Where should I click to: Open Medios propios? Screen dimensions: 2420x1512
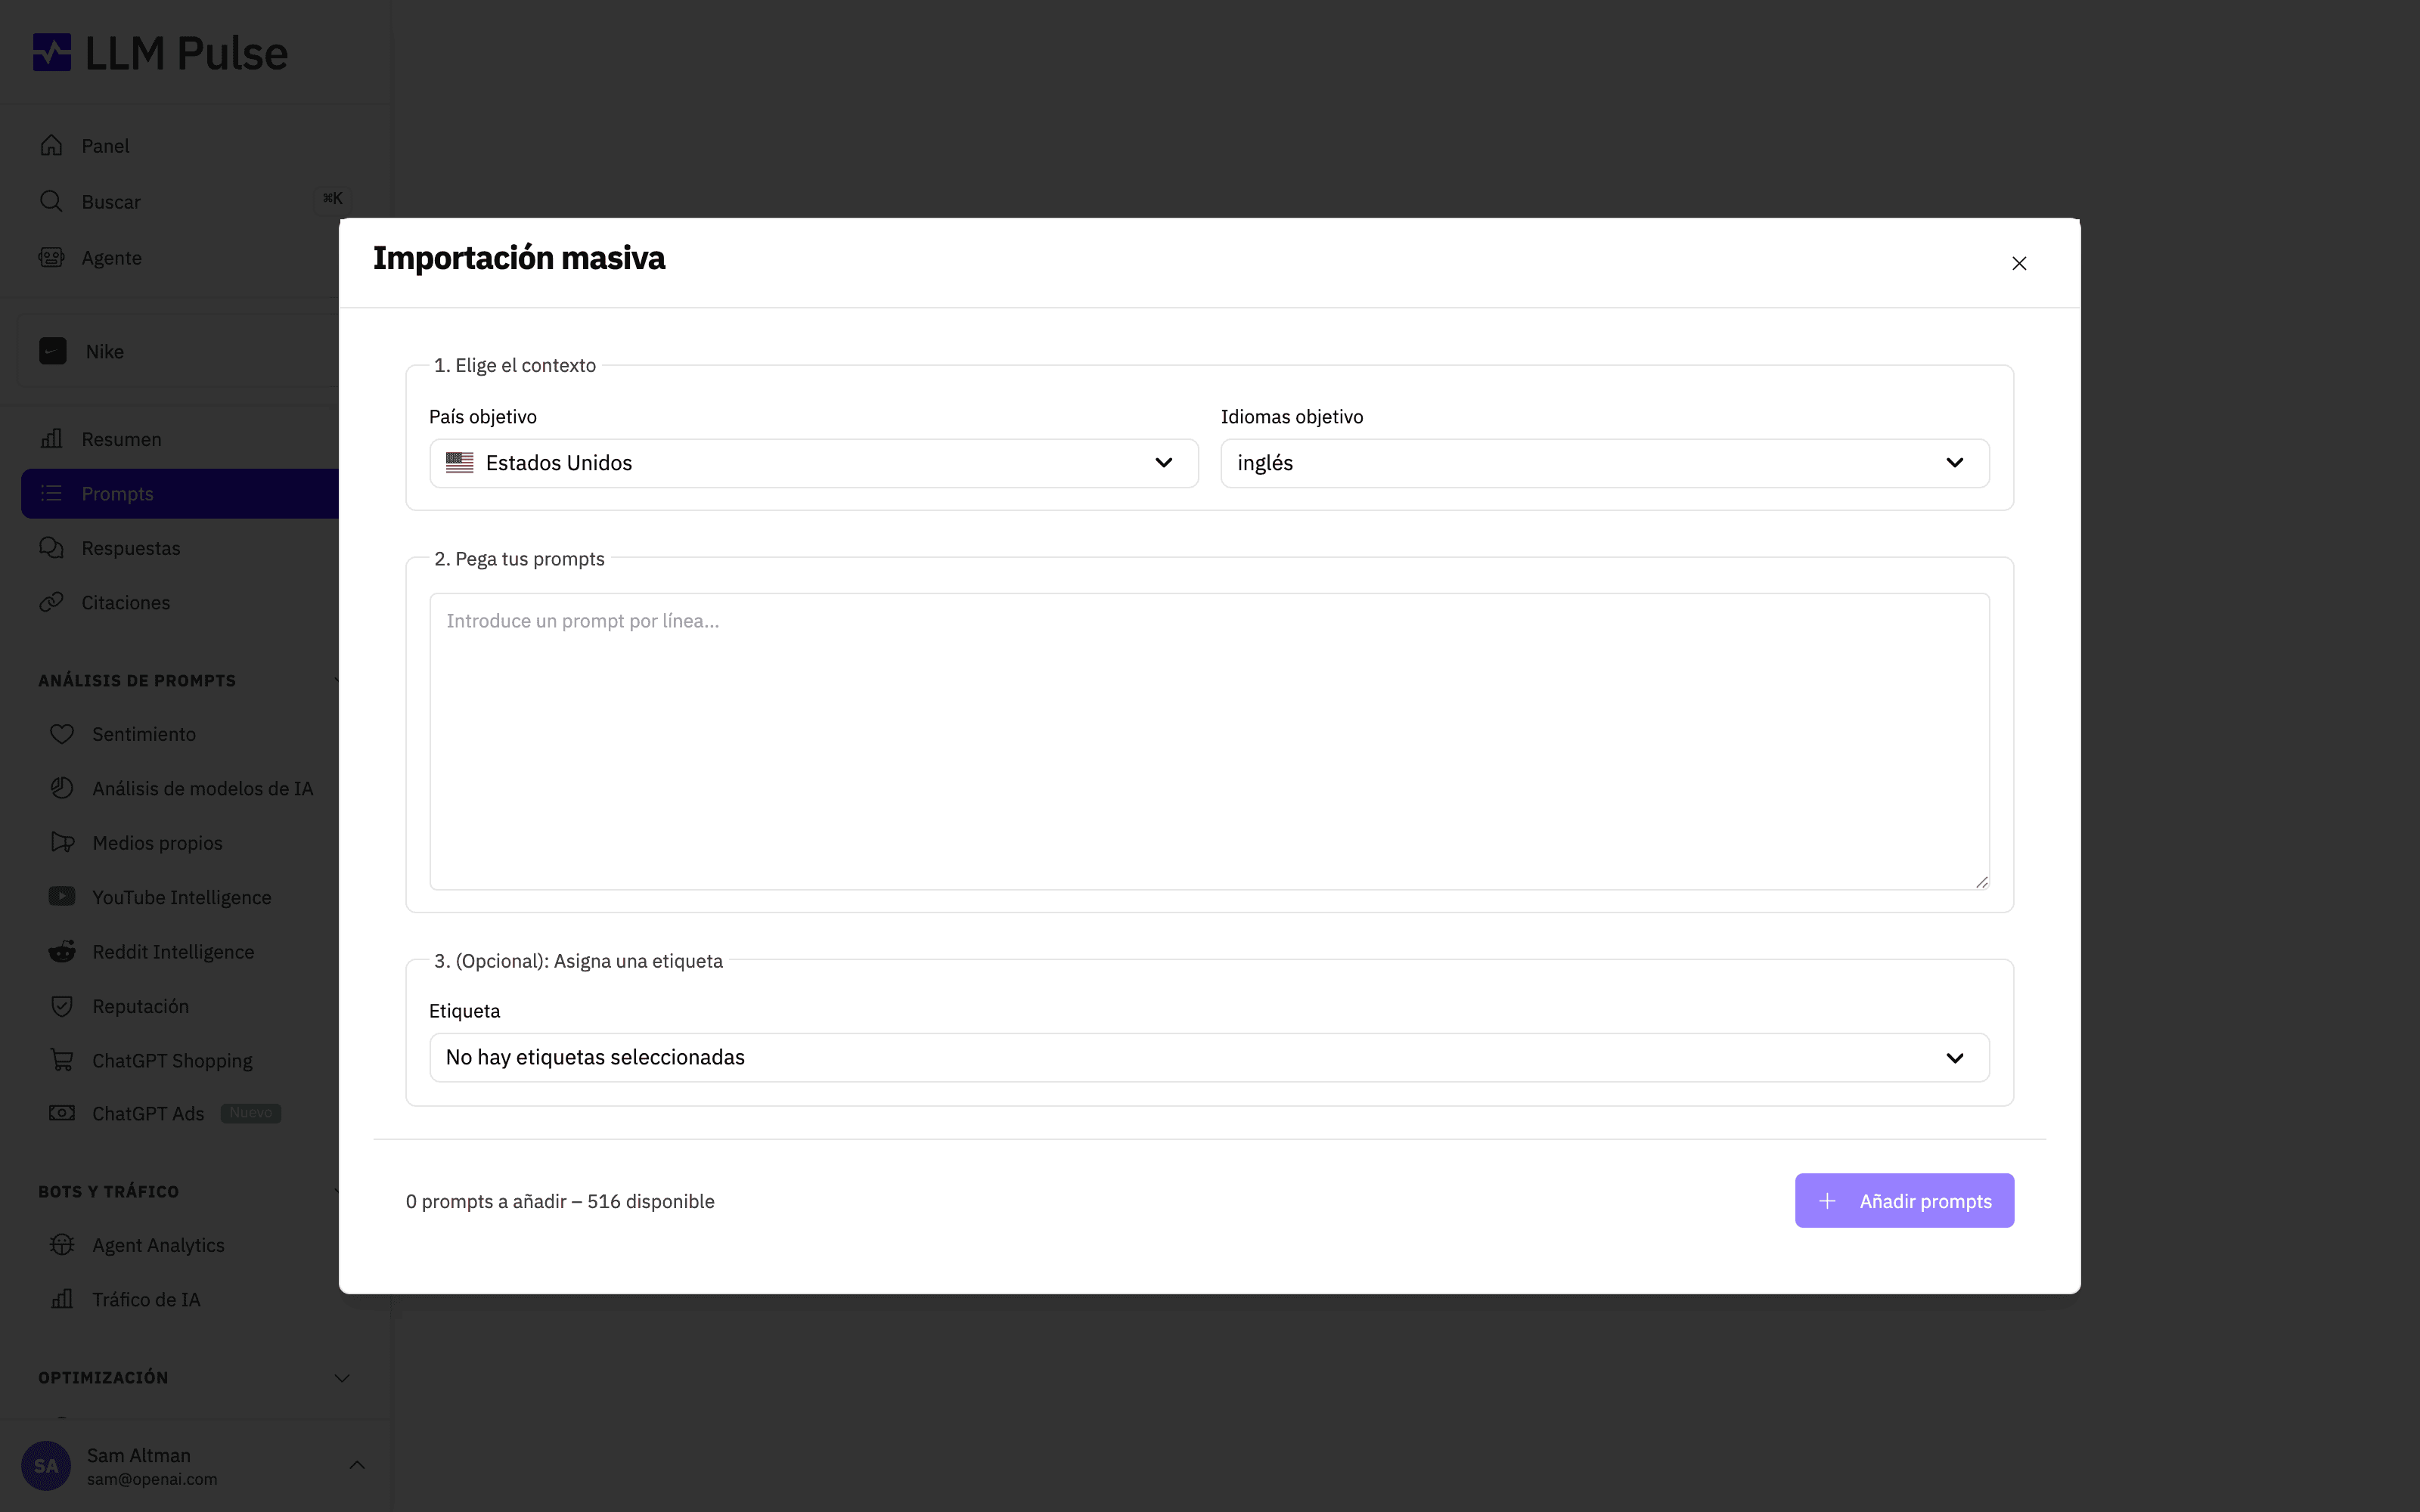(157, 843)
